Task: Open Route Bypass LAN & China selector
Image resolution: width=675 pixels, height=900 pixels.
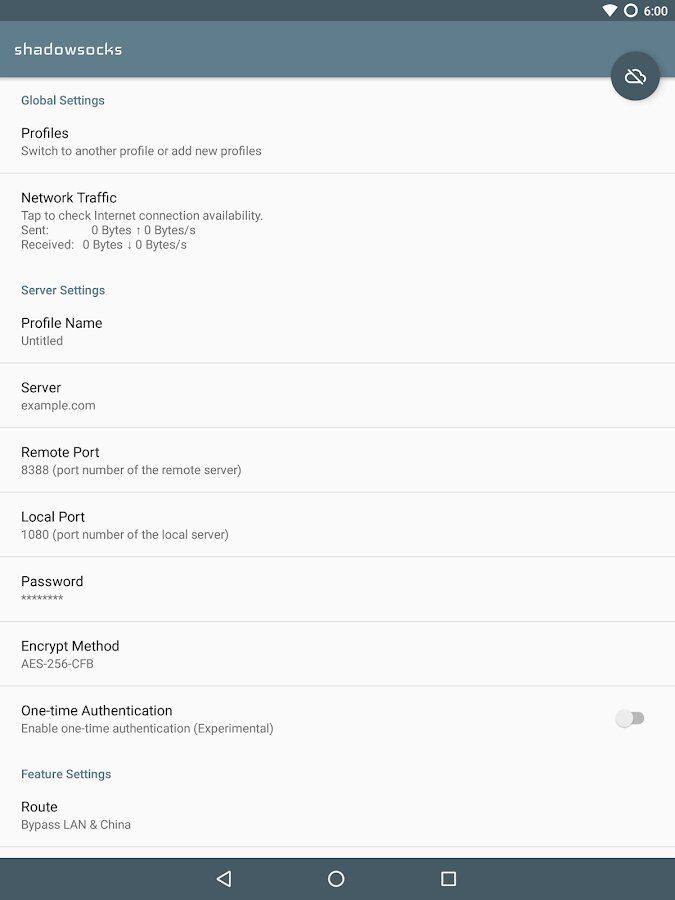Action: point(338,815)
